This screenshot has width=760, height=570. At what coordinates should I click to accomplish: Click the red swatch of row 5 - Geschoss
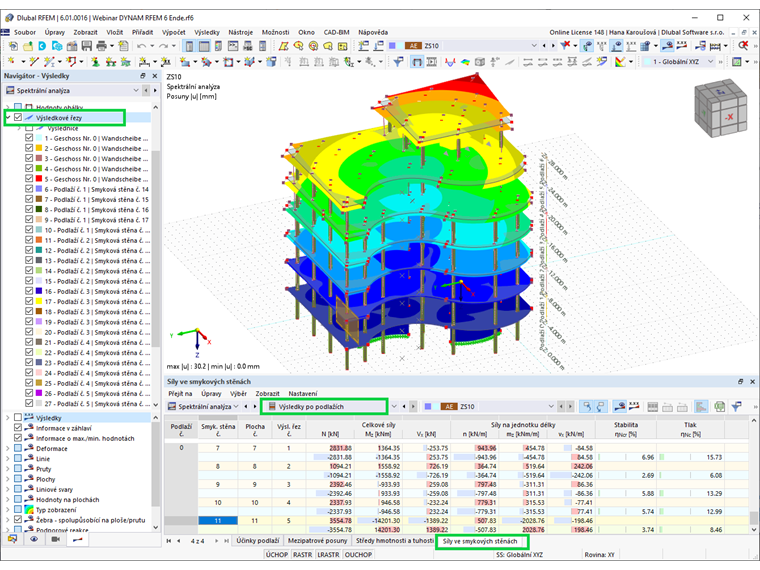39,179
